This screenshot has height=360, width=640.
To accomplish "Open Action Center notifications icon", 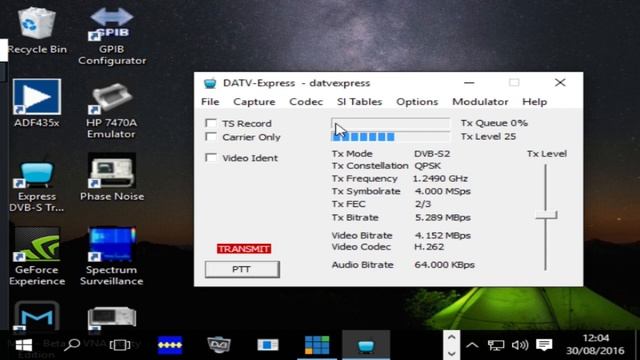I will click(x=544, y=345).
